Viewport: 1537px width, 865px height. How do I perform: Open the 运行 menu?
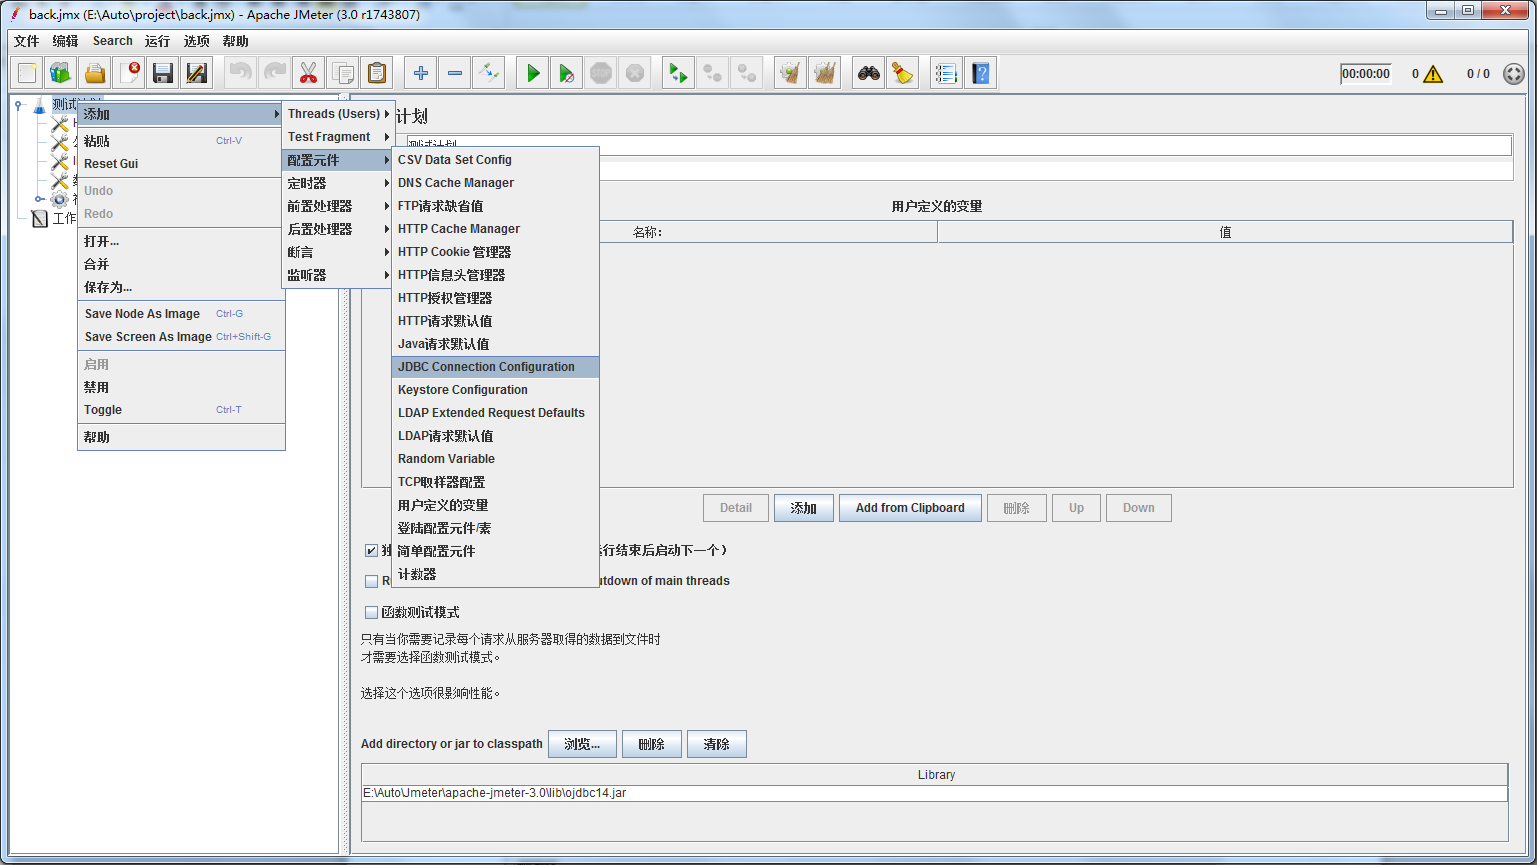[157, 41]
